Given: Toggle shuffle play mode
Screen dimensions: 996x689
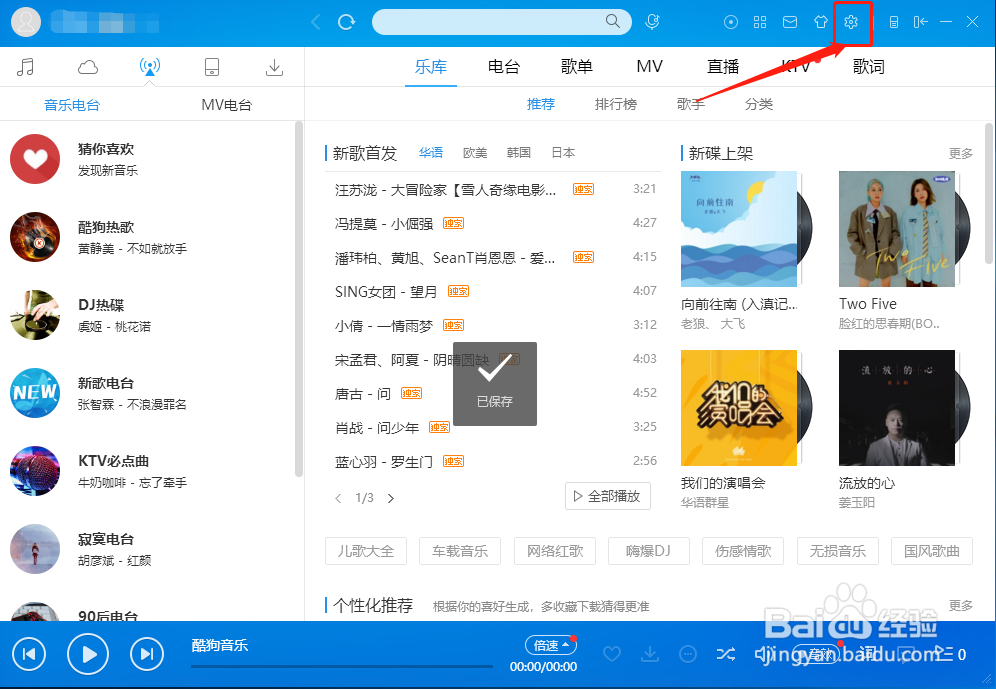Looking at the screenshot, I should 725,653.
